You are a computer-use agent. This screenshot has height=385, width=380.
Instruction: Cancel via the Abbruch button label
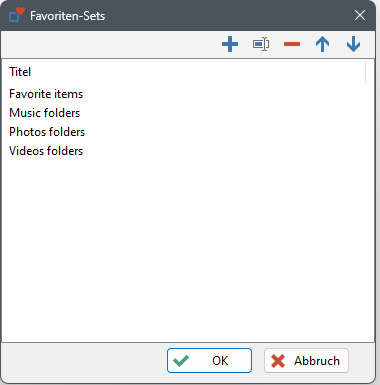click(317, 361)
